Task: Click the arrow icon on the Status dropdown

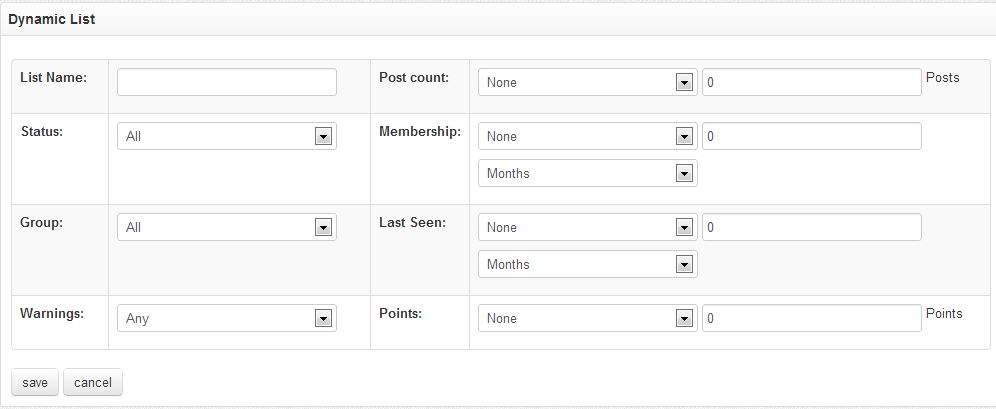Action: tap(323, 137)
